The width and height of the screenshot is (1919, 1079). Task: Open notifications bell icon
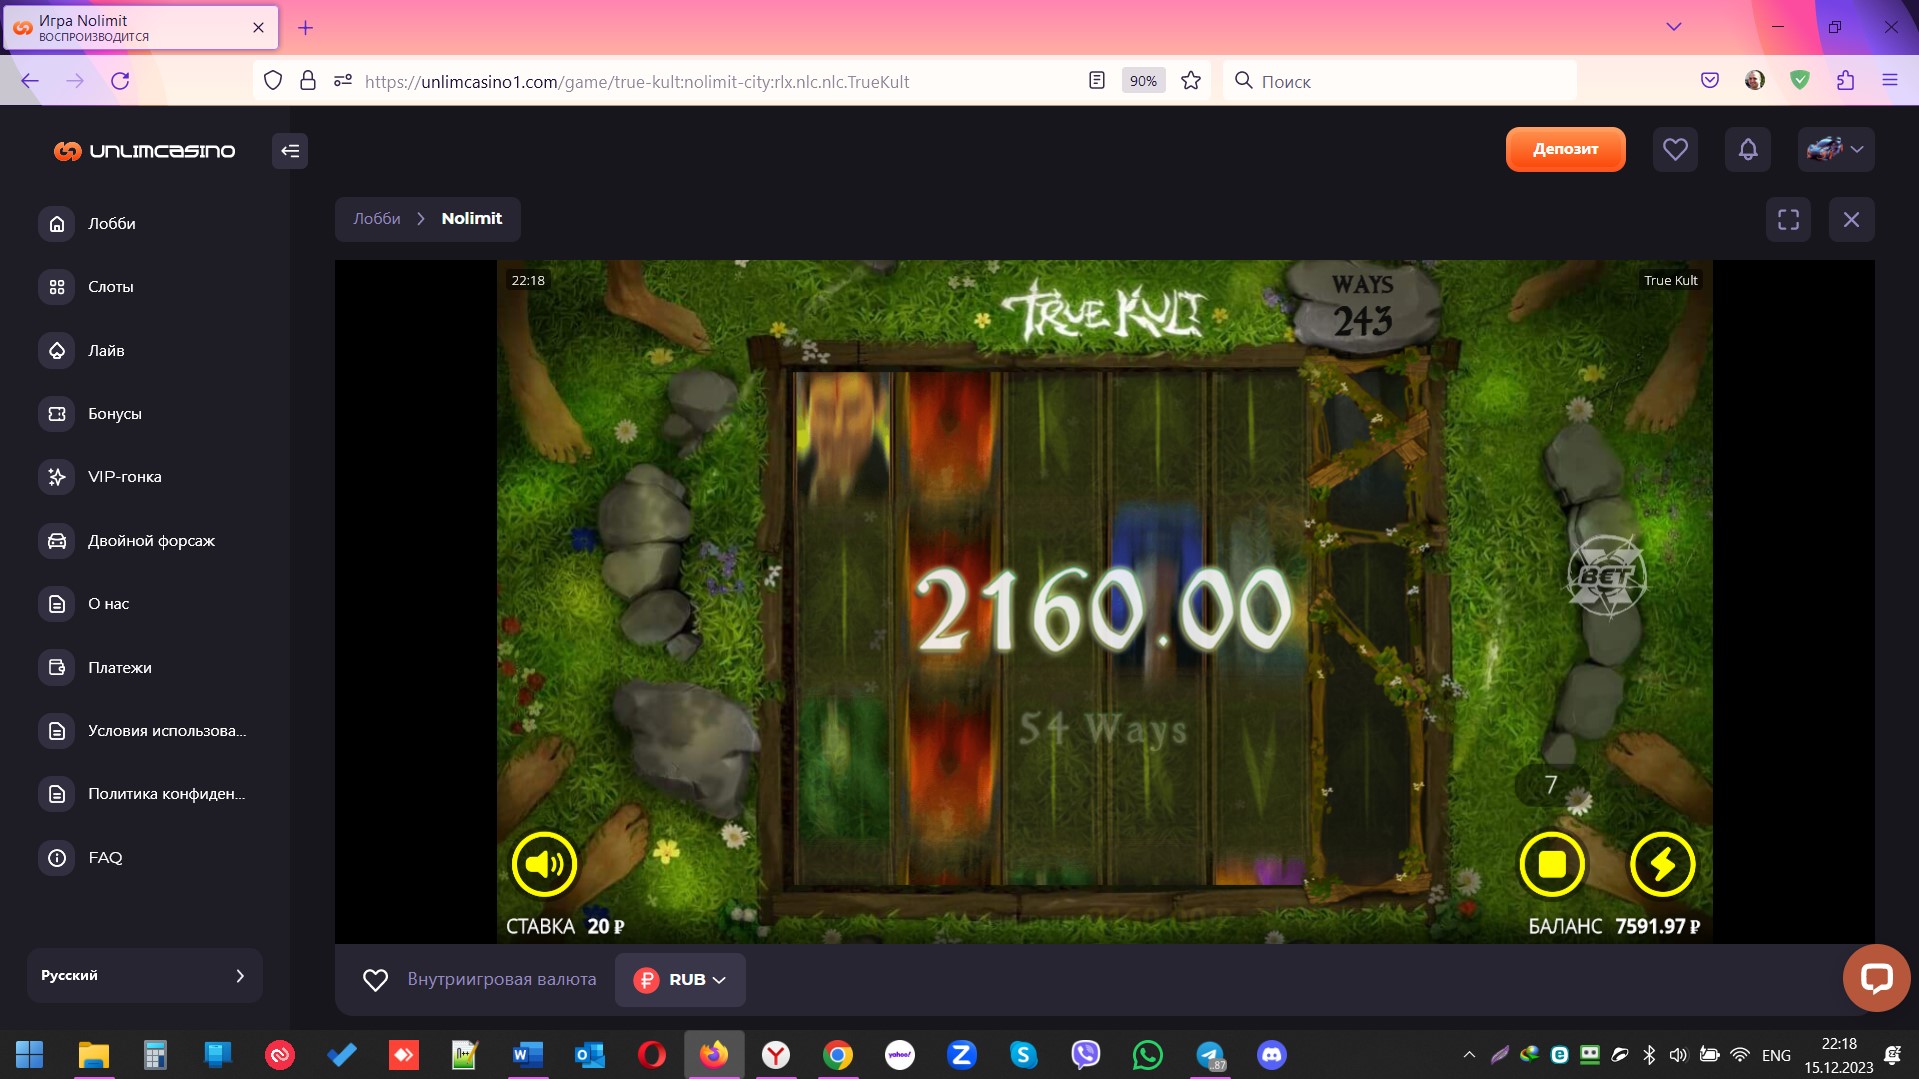tap(1747, 149)
